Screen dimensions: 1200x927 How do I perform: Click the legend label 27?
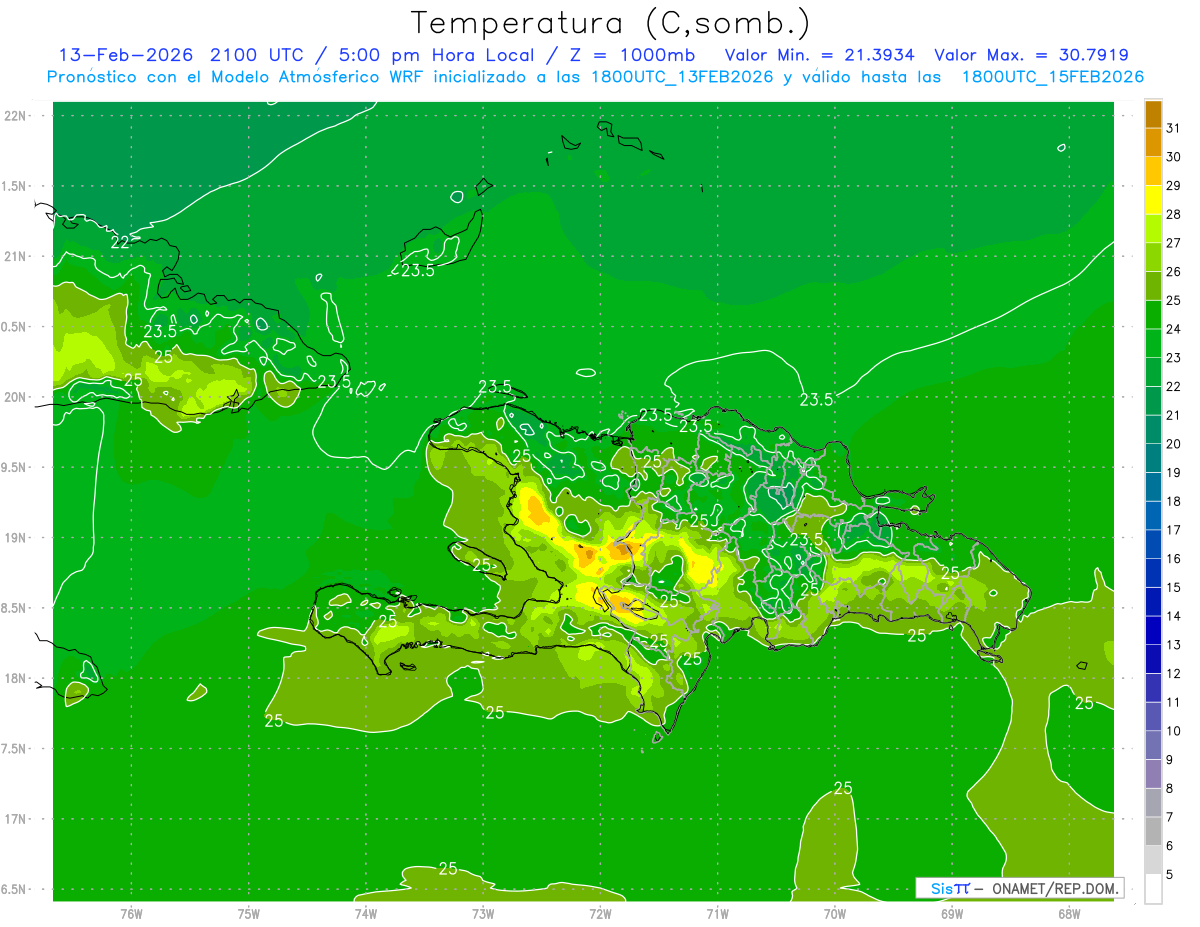click(x=1173, y=243)
